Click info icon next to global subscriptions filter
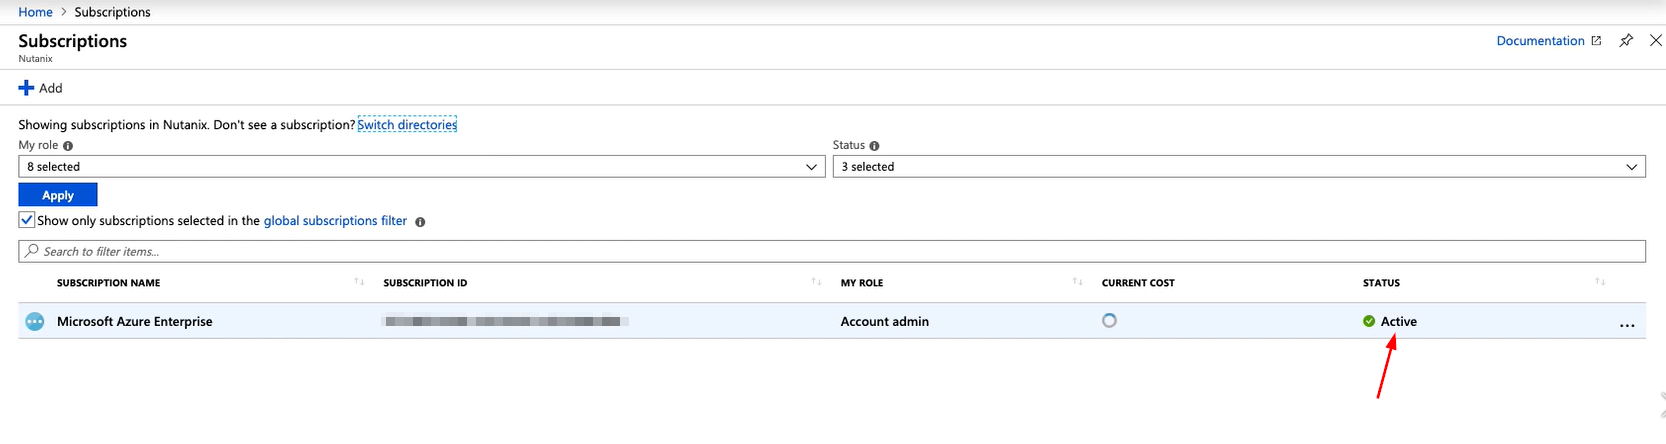 coord(420,222)
